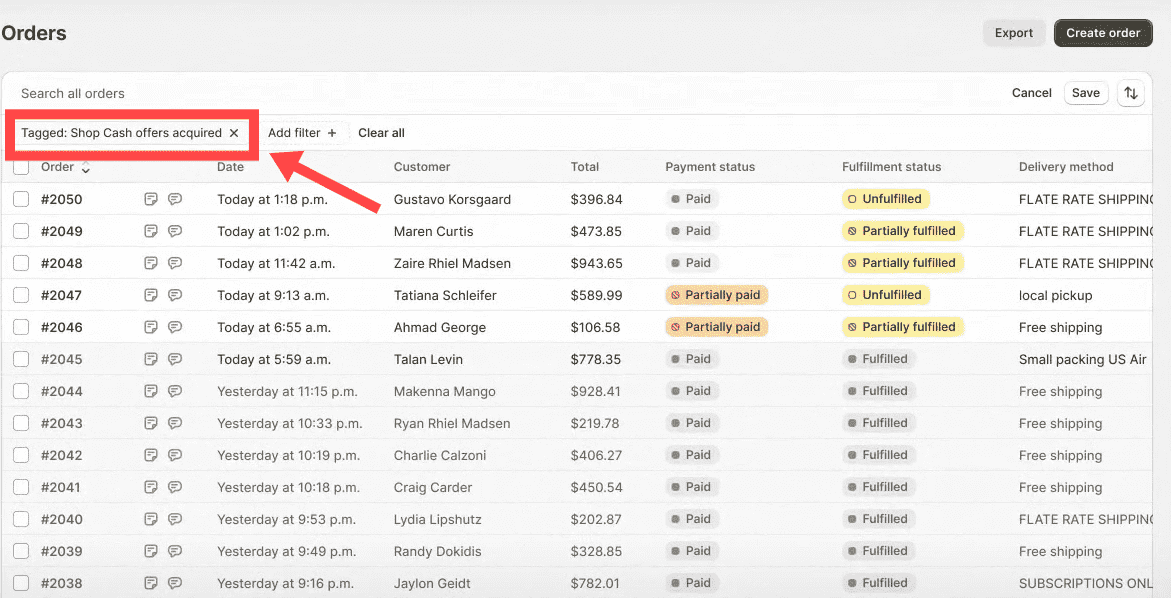Viewport: 1171px width, 598px height.
Task: Click the comment icon on order #2045
Action: point(175,359)
